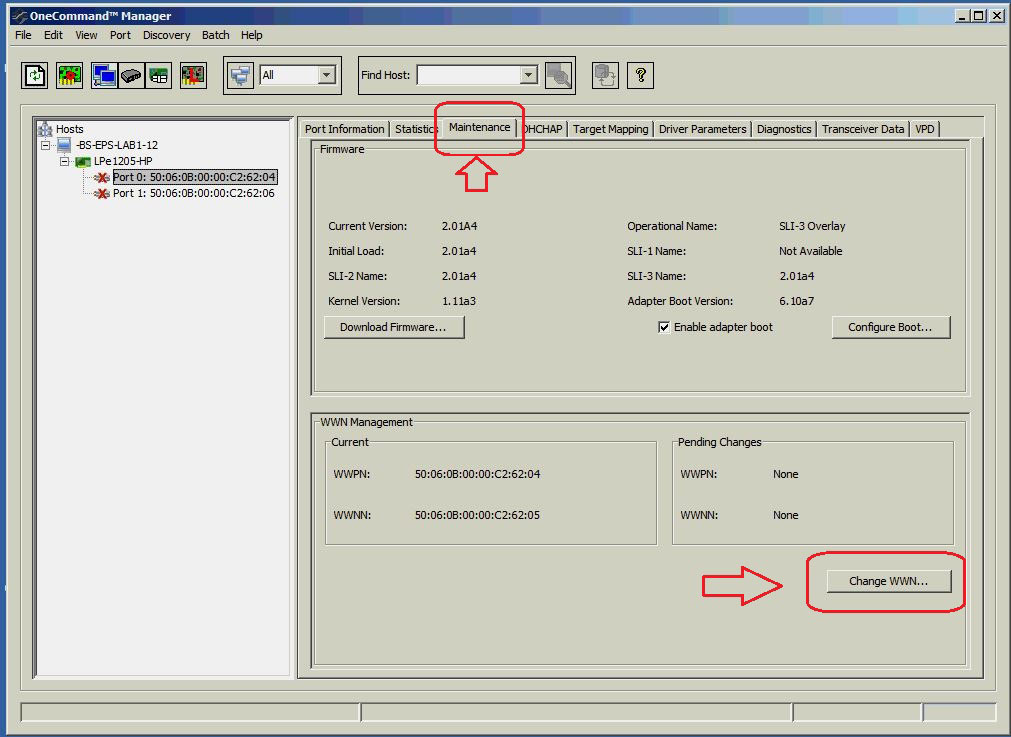Open the Help menu

coord(251,35)
